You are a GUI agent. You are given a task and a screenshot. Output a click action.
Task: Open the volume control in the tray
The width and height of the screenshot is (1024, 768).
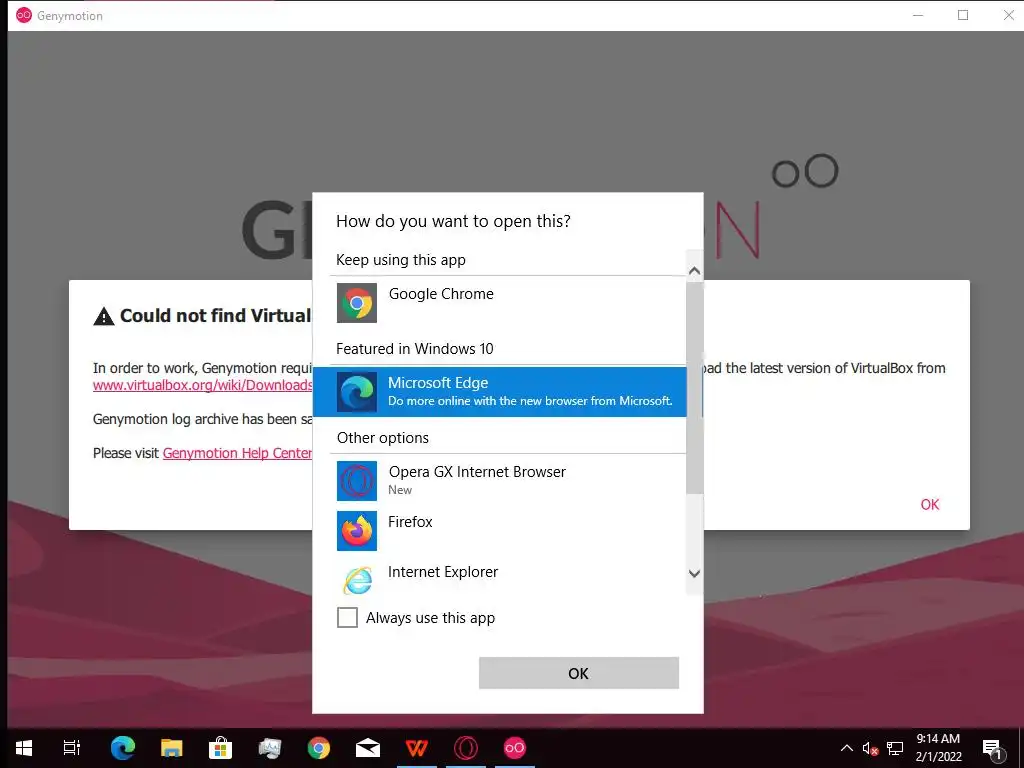(870, 748)
